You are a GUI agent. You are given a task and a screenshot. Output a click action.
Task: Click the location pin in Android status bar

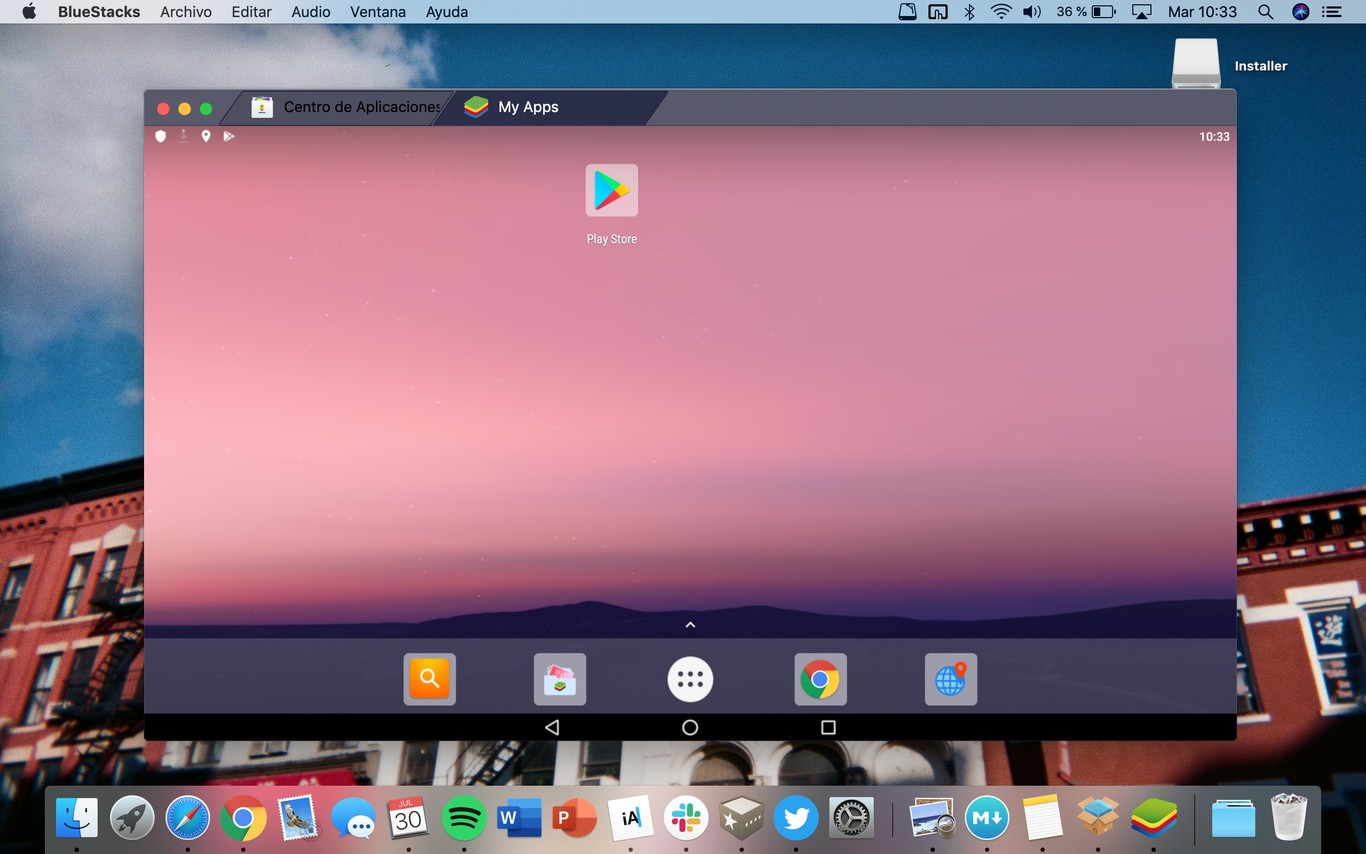coord(206,136)
